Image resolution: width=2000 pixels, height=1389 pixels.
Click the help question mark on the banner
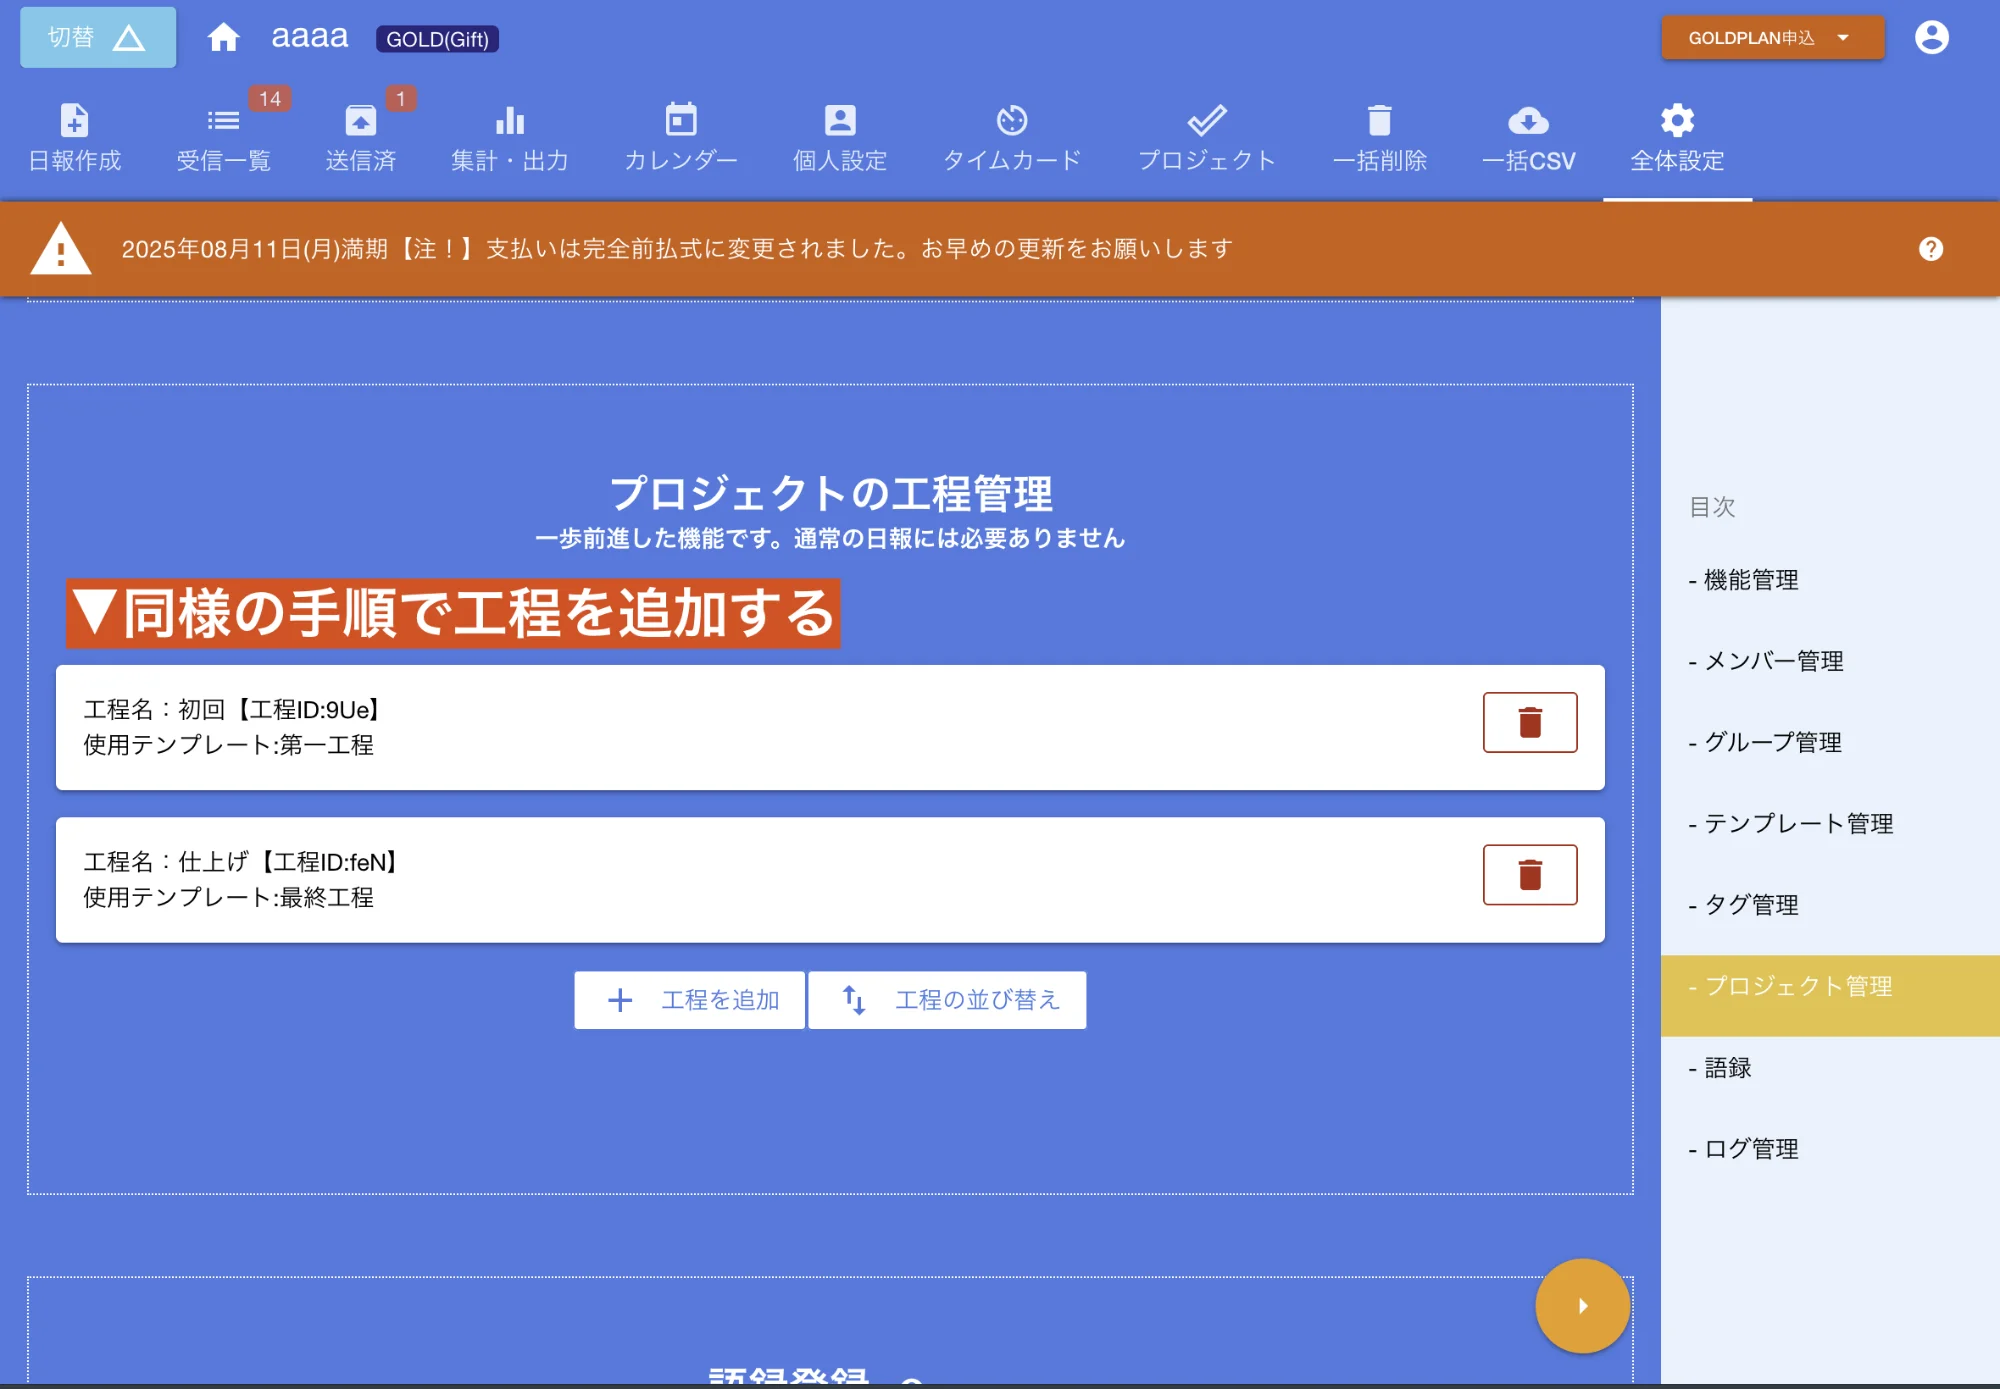point(1931,248)
